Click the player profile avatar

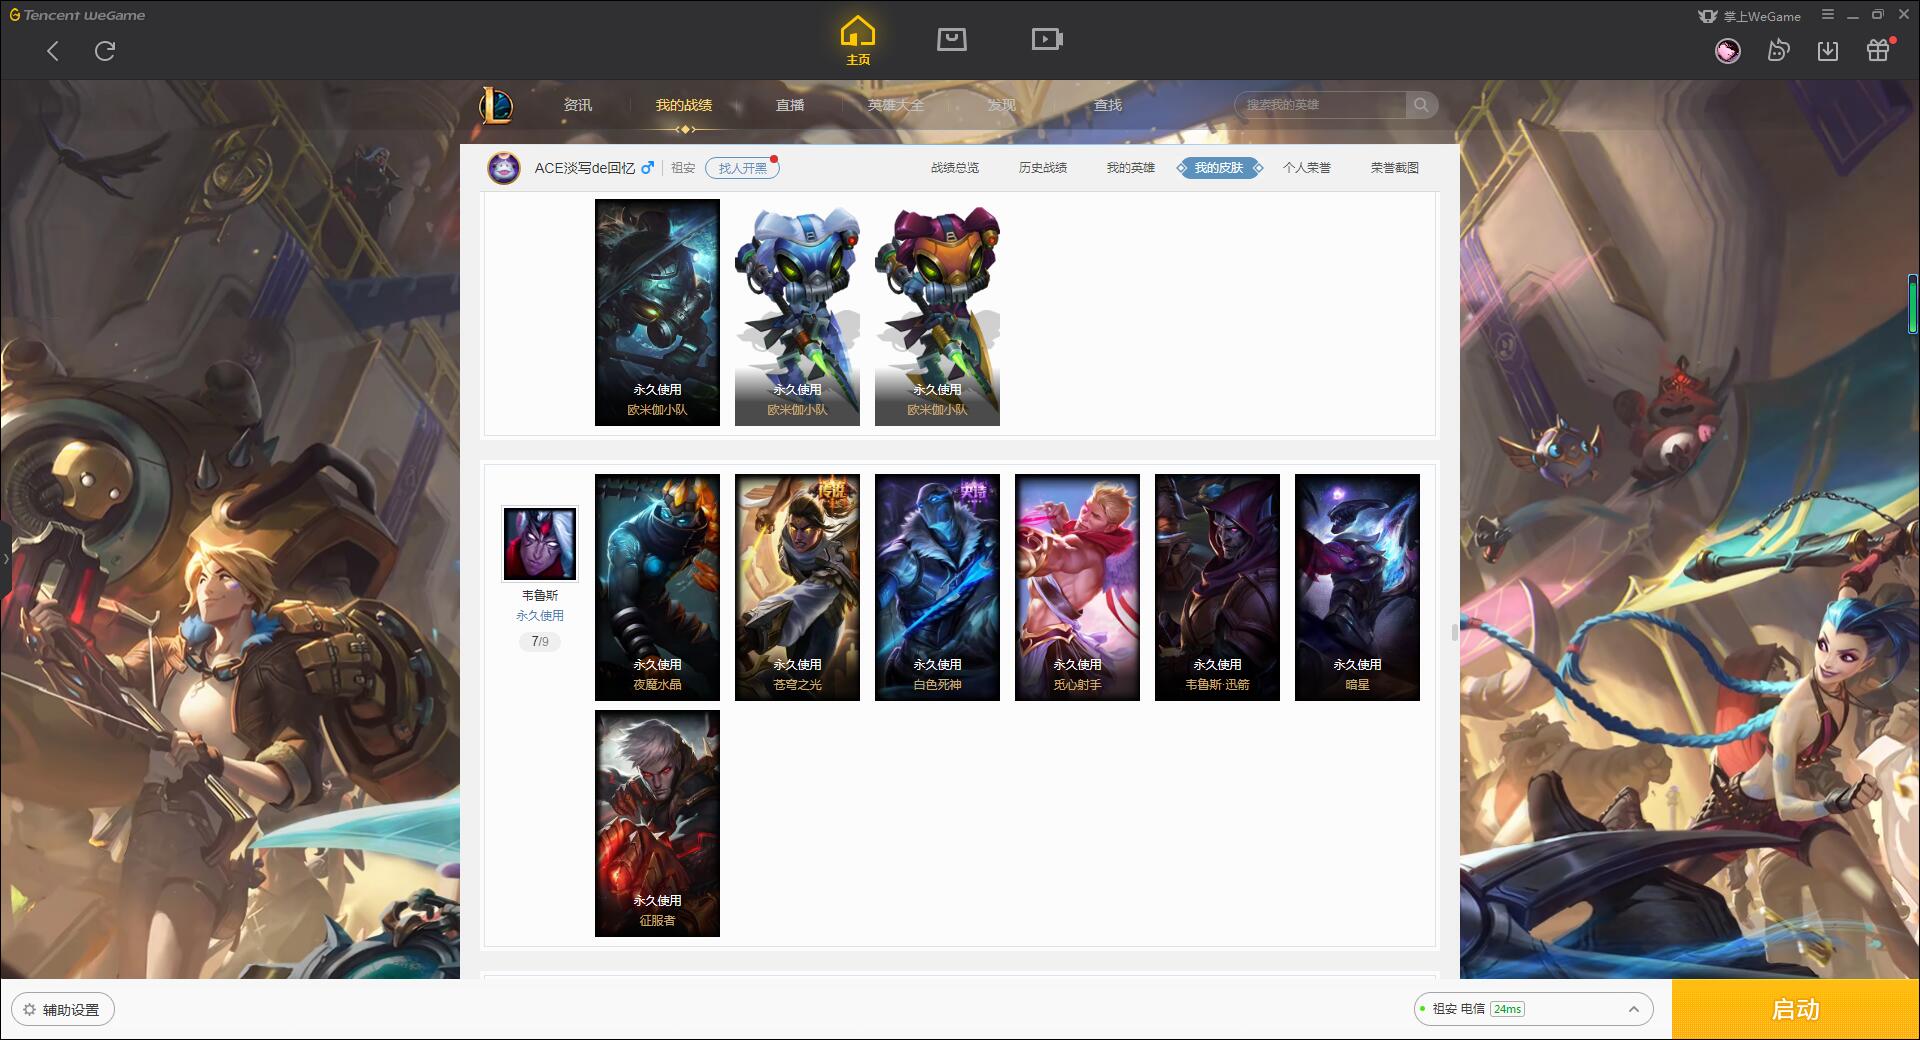(x=504, y=168)
